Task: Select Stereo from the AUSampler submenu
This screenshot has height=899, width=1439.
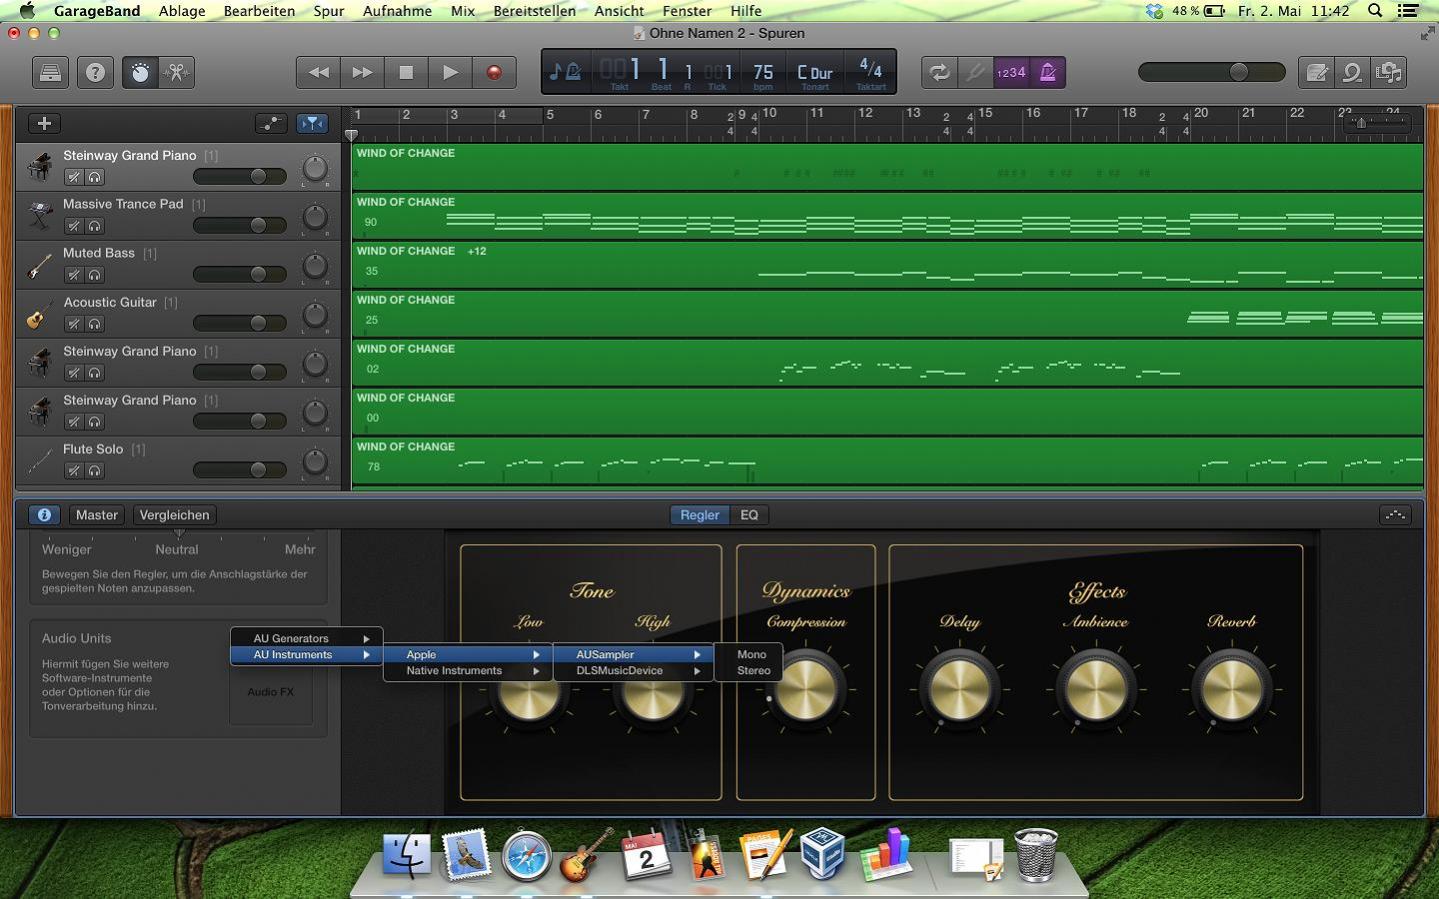Action: point(753,671)
